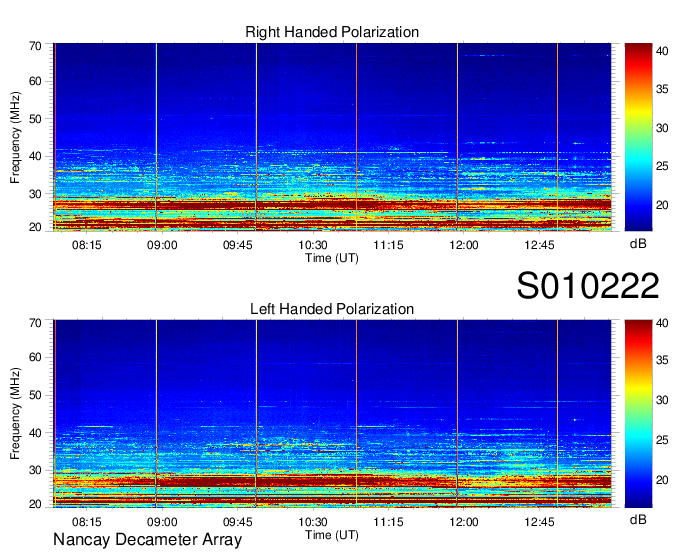
Task: Click 60 MHz tick of right-handed plot
Action: click(35, 81)
